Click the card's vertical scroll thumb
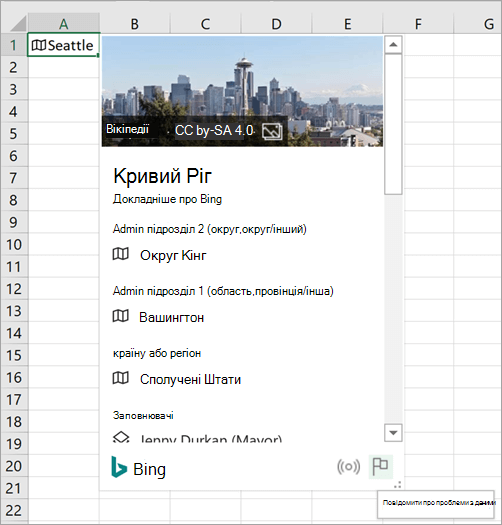Image resolution: width=502 pixels, height=525 pixels. click(393, 124)
